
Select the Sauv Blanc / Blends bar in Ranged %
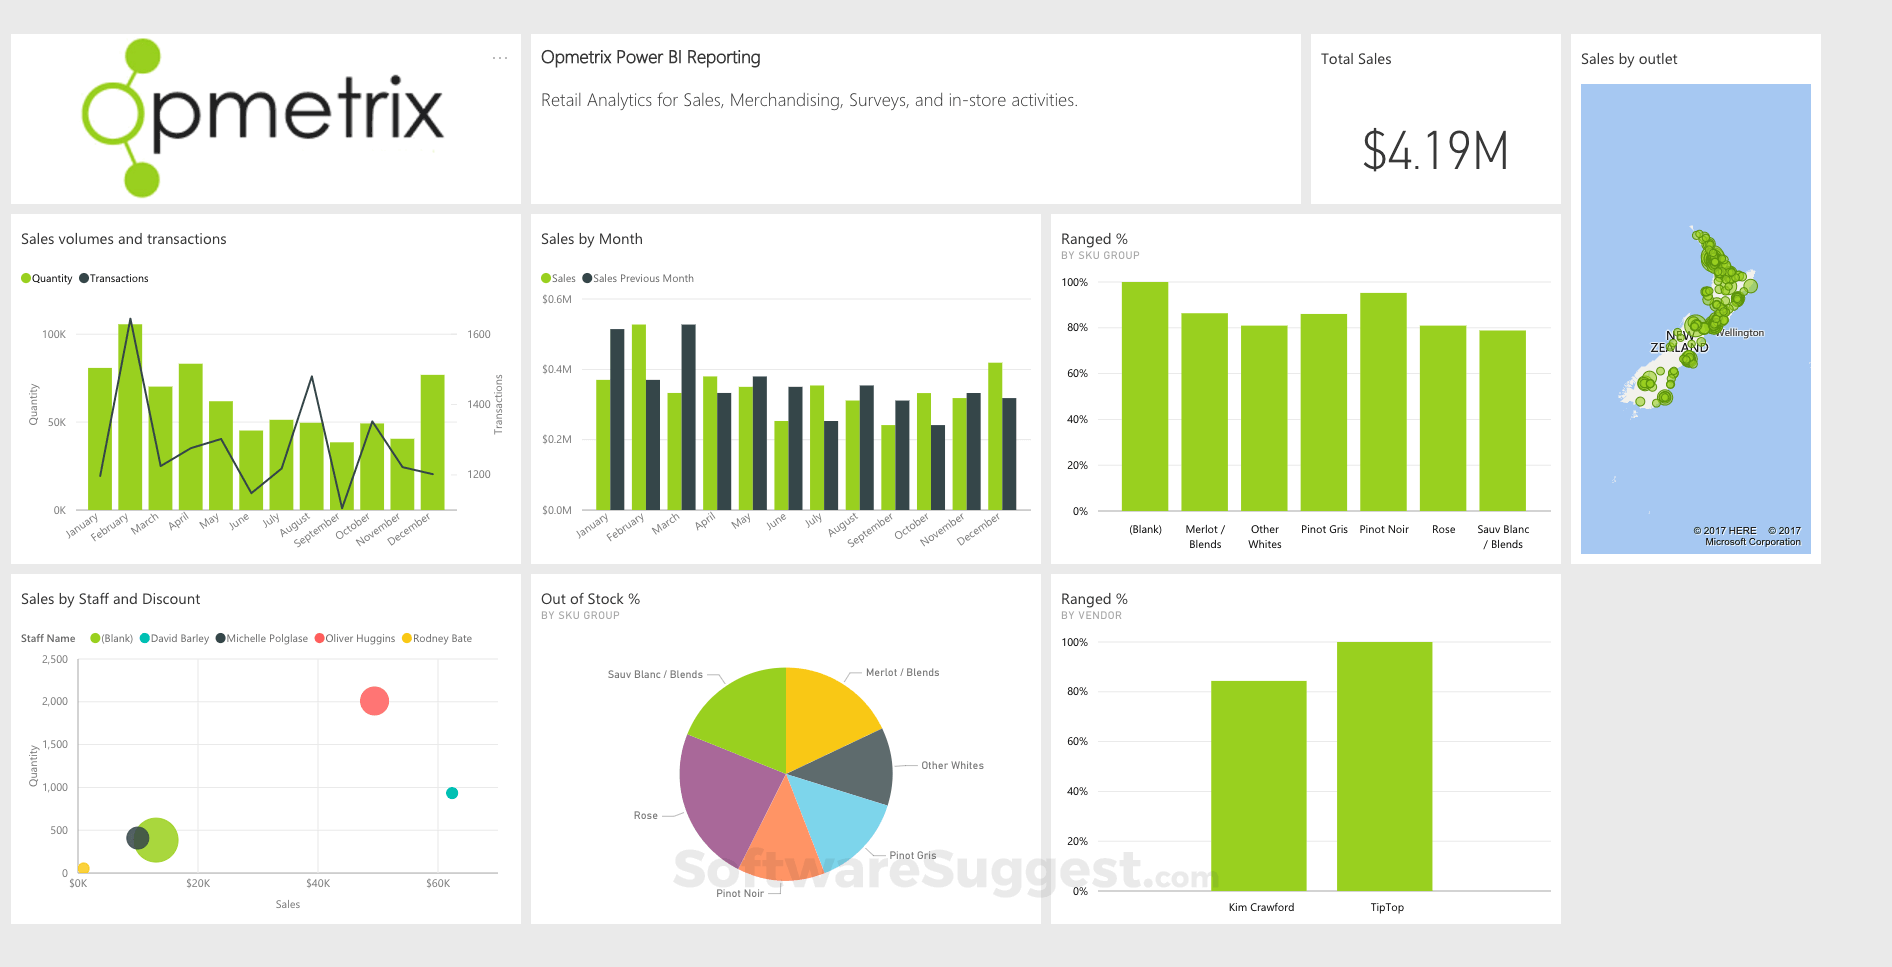1503,420
